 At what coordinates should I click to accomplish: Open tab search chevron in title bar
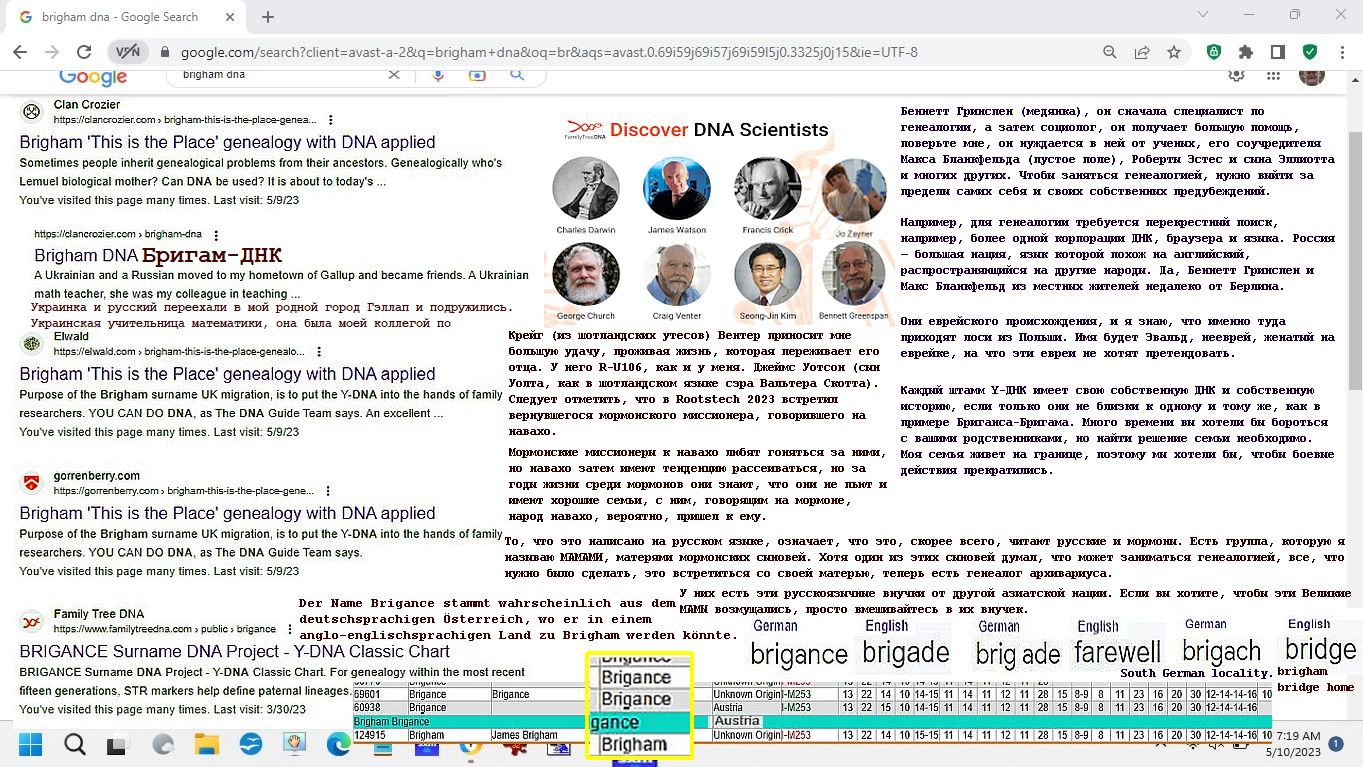1203,15
